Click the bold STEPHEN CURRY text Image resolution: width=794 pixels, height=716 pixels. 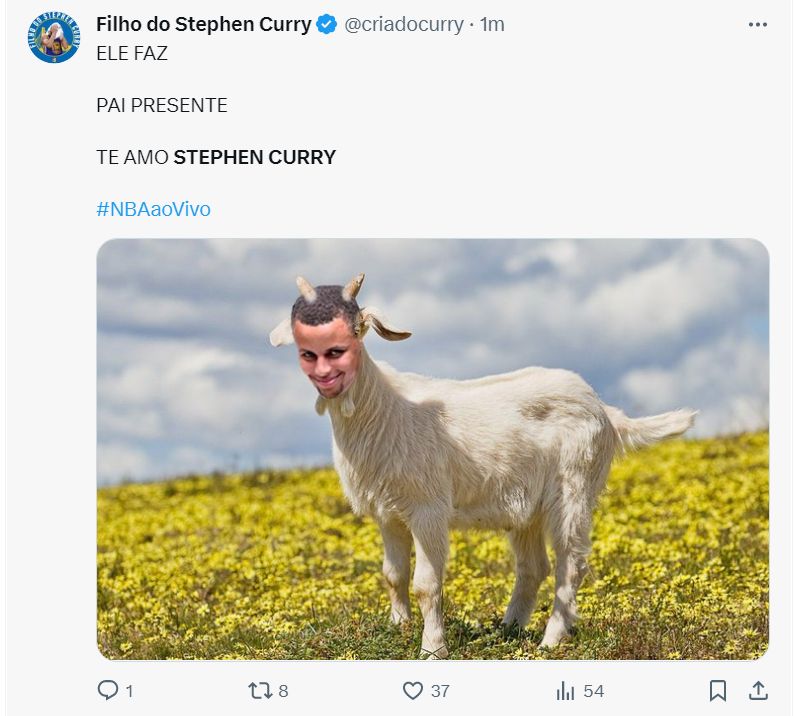coord(255,157)
